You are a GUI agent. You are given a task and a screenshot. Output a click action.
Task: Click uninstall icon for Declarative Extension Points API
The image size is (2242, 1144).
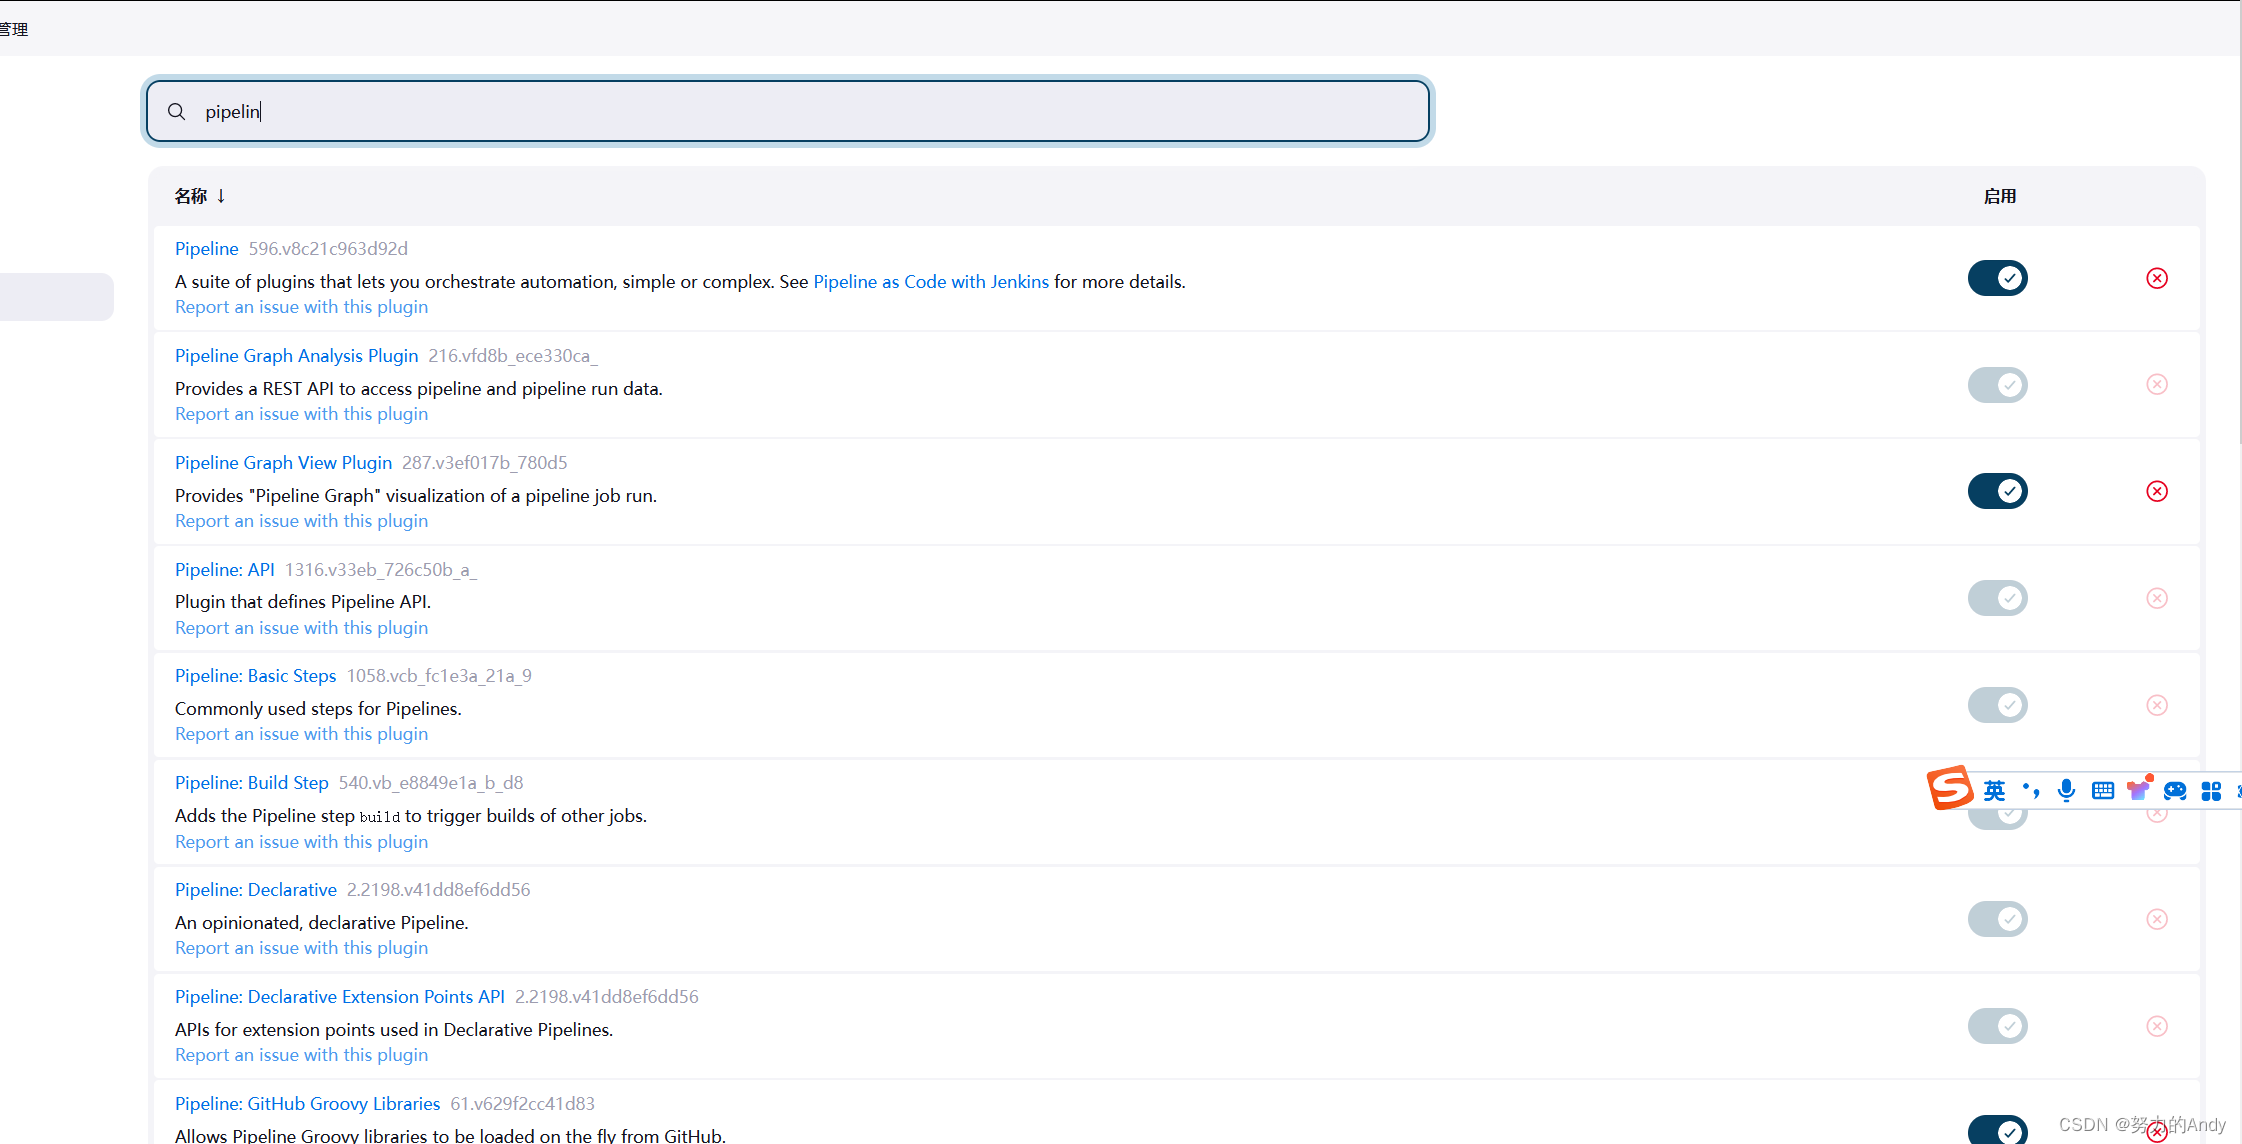[x=2157, y=1026]
